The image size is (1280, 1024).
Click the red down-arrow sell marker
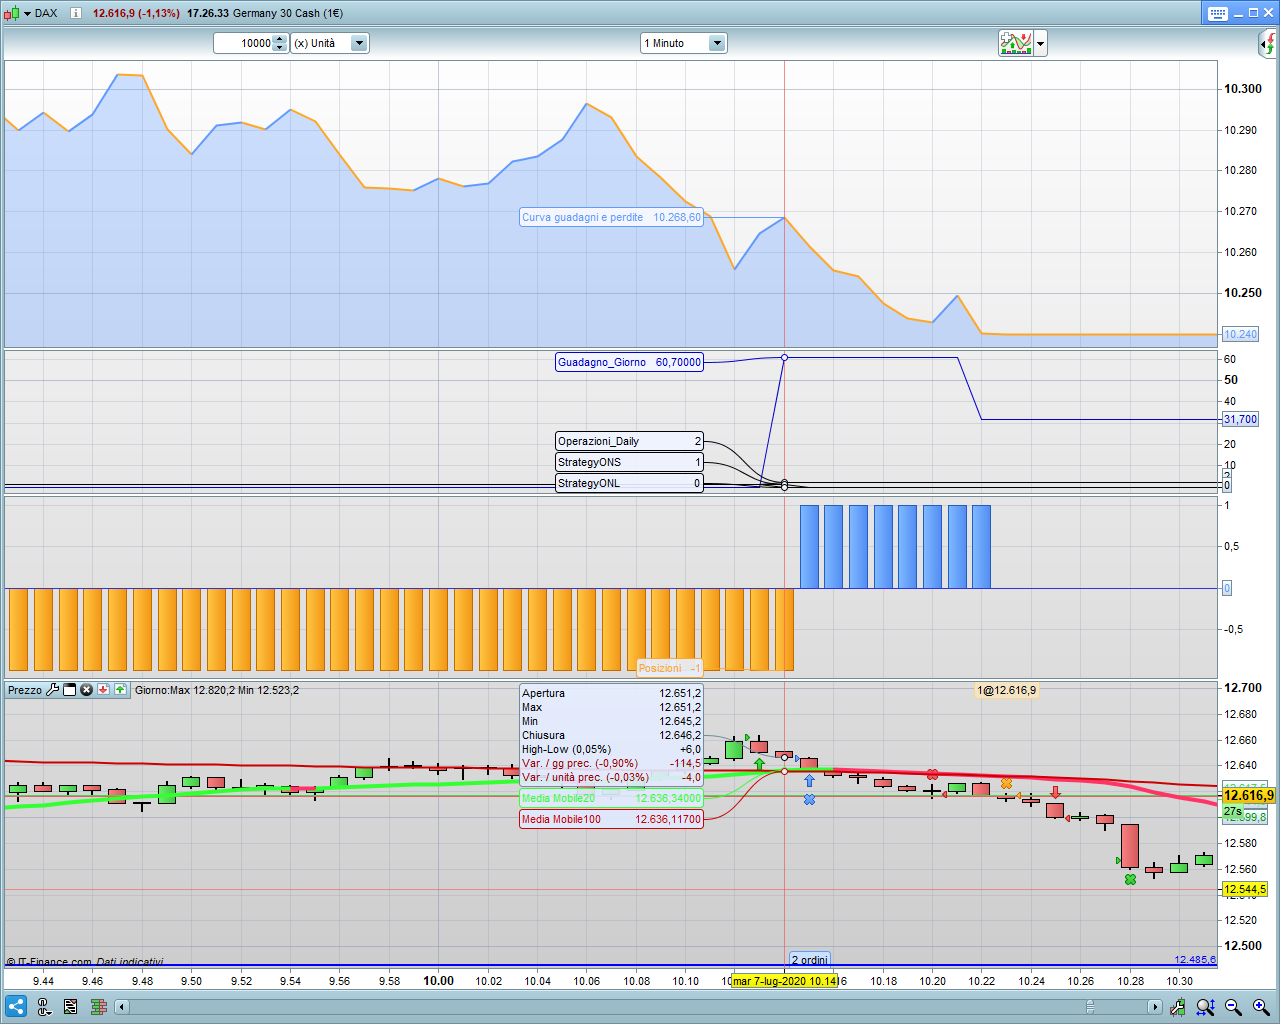(1055, 793)
